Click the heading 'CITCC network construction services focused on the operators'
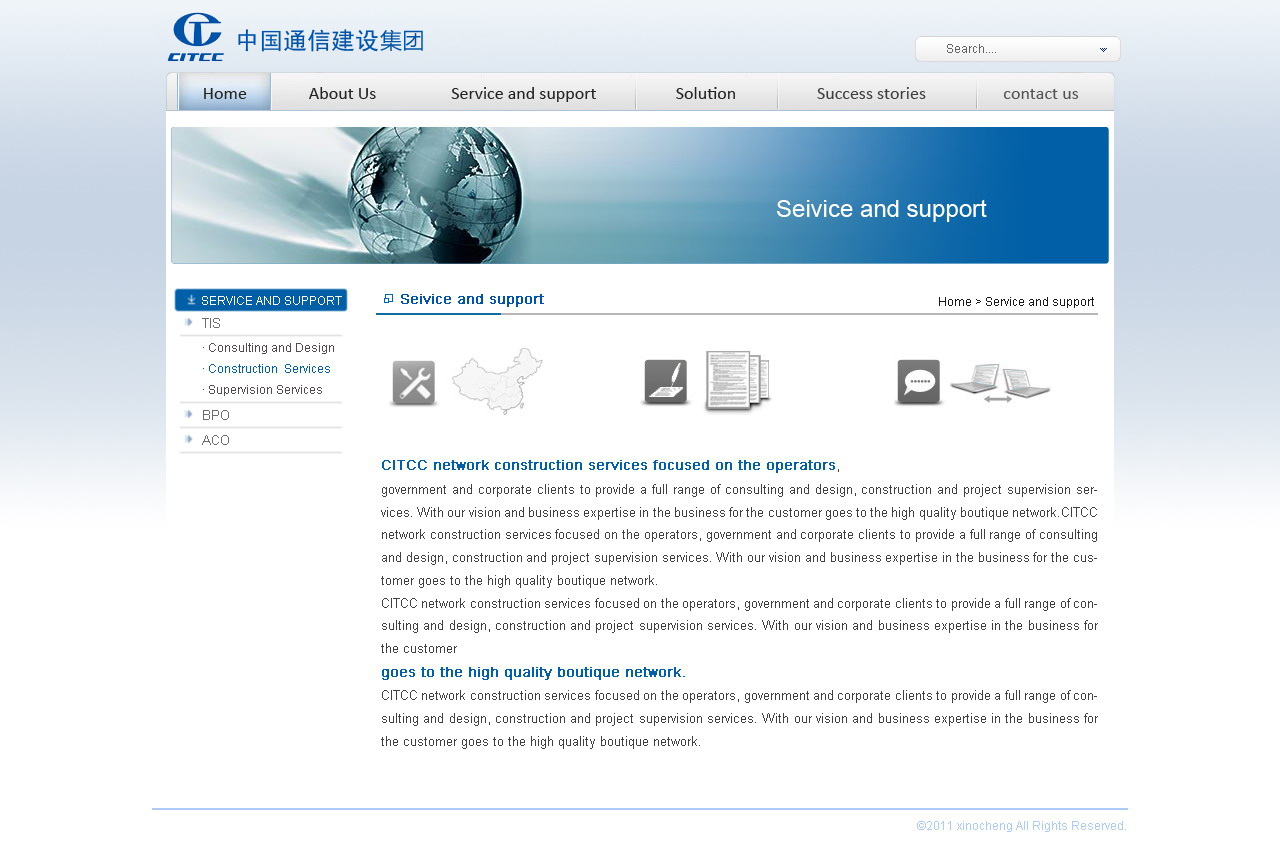 [x=609, y=465]
